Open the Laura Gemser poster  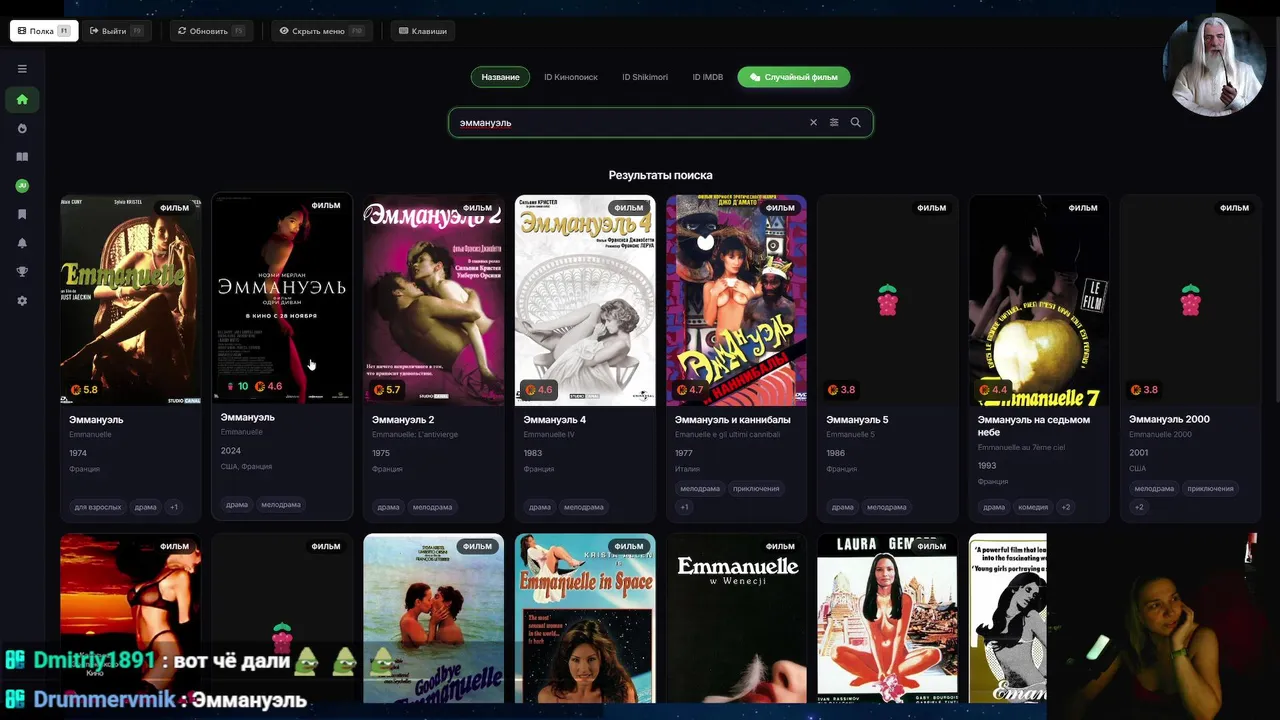(888, 618)
